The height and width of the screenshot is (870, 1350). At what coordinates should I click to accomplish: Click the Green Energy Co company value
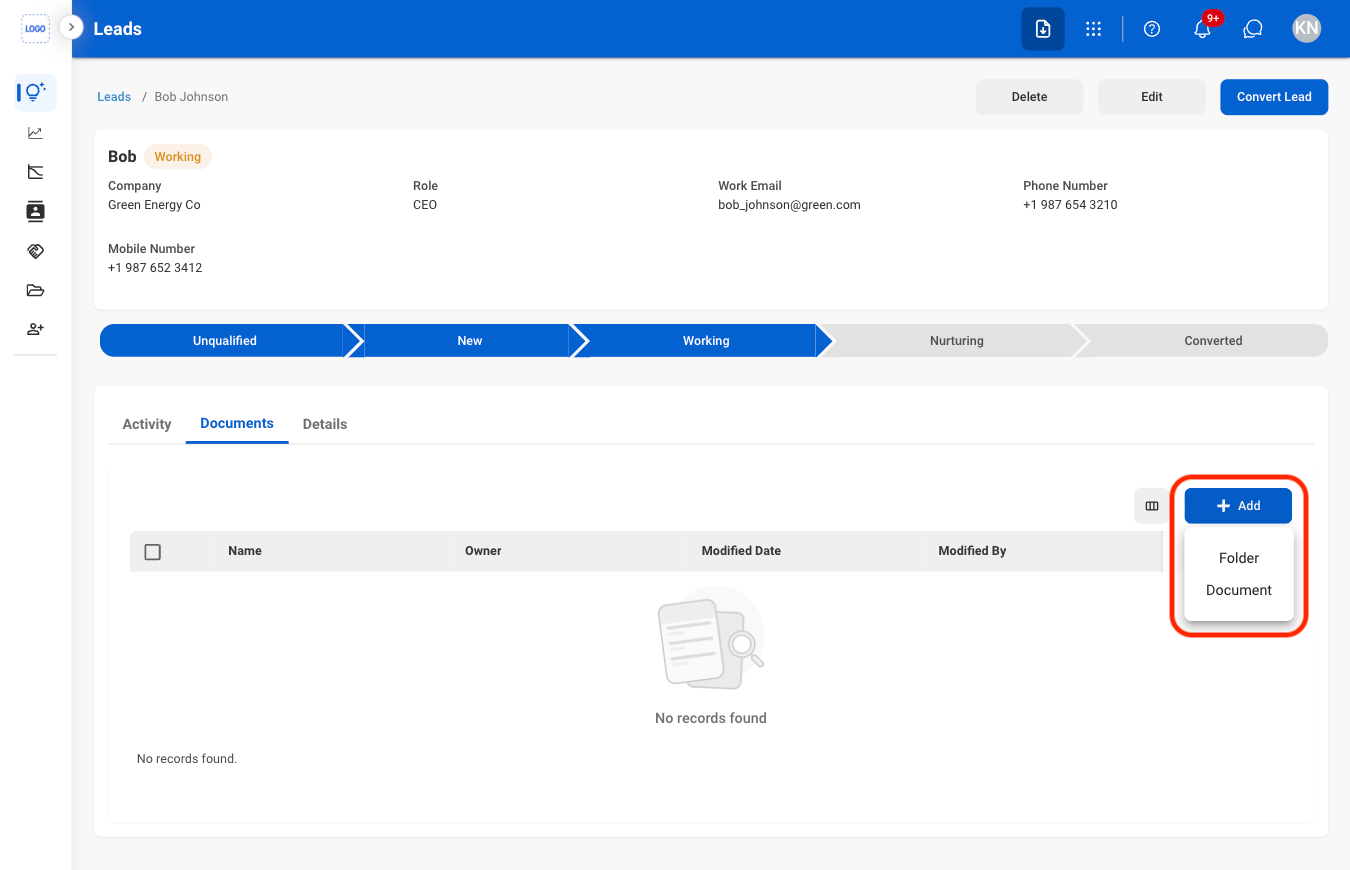[x=154, y=205]
